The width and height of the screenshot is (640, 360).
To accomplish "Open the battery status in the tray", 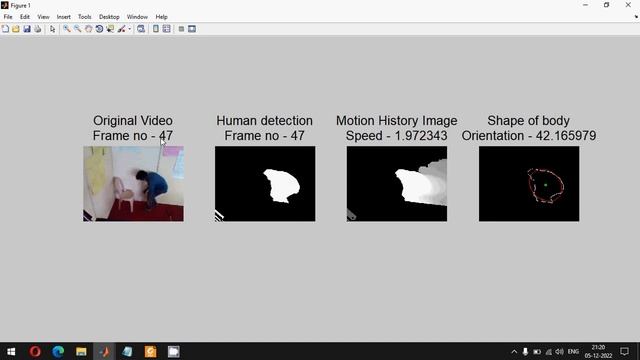I will coord(537,351).
